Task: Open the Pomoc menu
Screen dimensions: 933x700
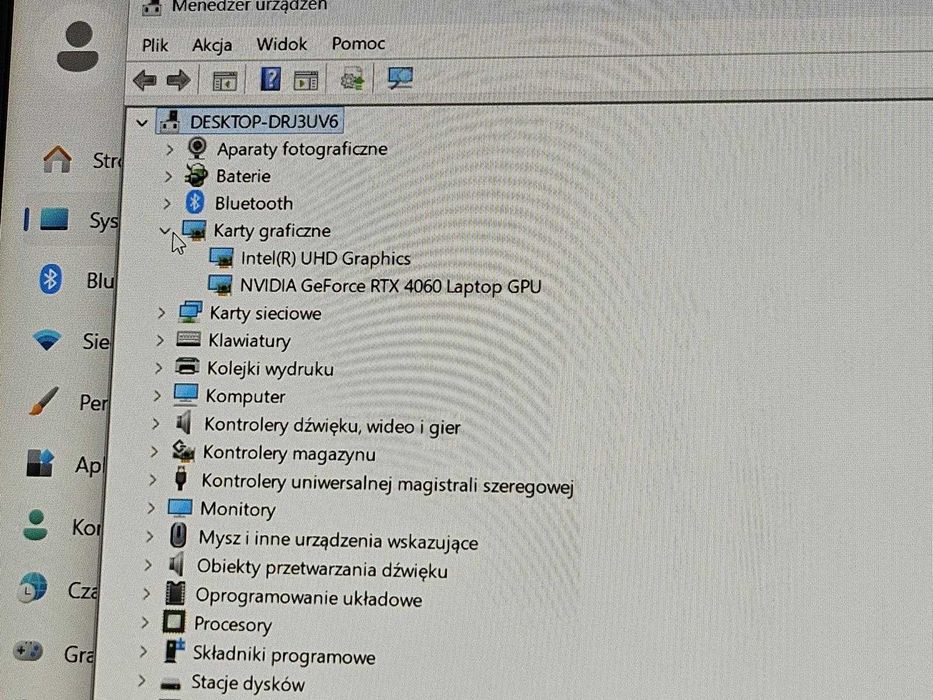Action: click(x=358, y=43)
